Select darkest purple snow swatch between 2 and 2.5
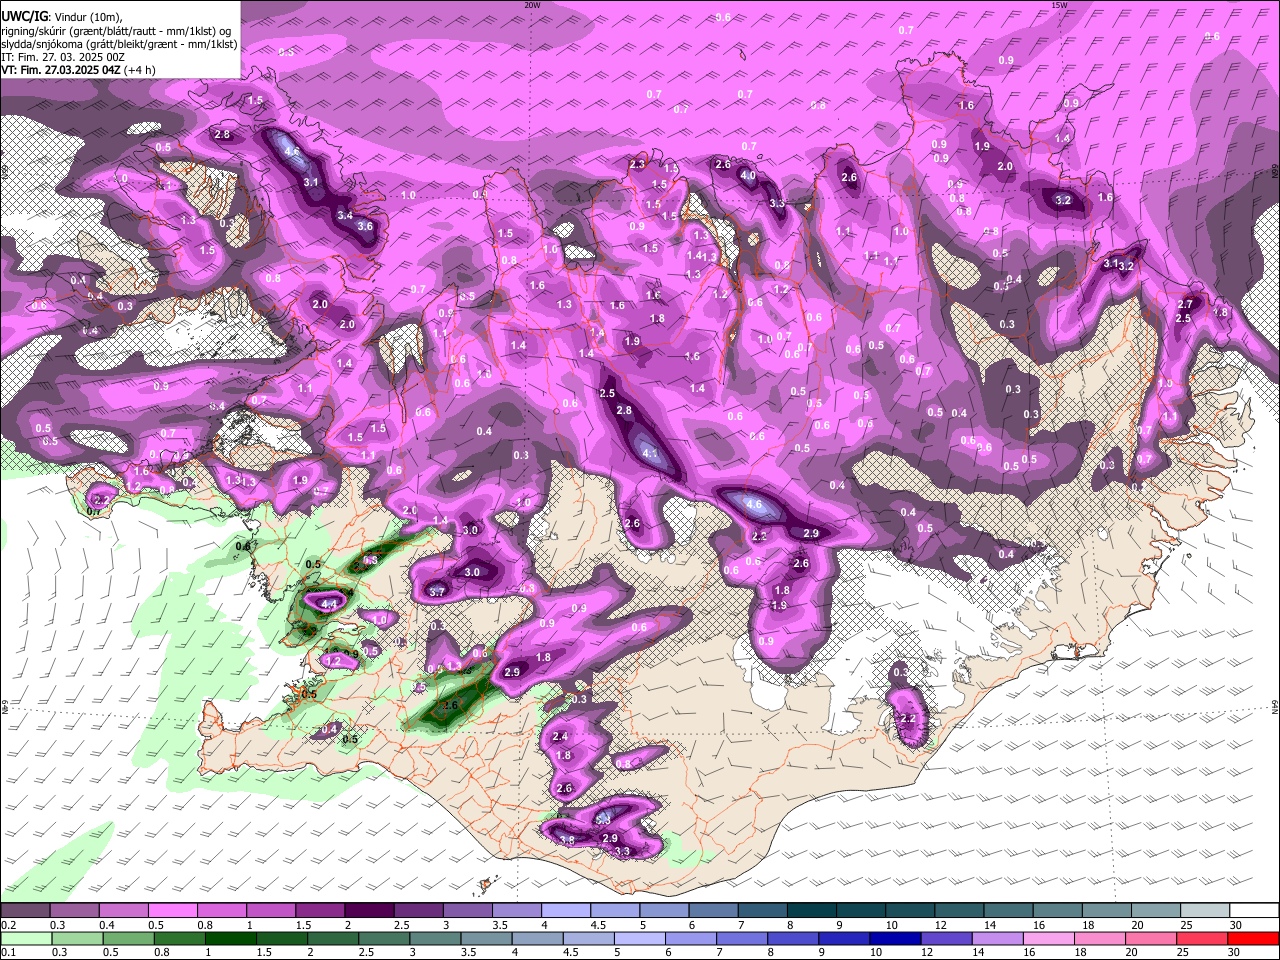1280x960 pixels. (370, 911)
